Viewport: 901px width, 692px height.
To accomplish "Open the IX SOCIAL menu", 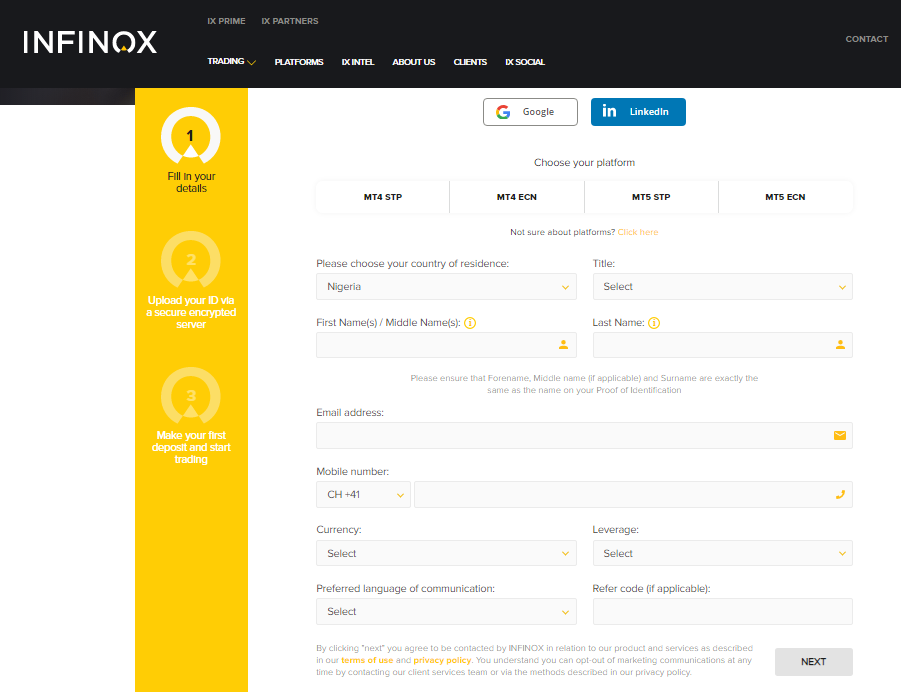I will point(525,62).
